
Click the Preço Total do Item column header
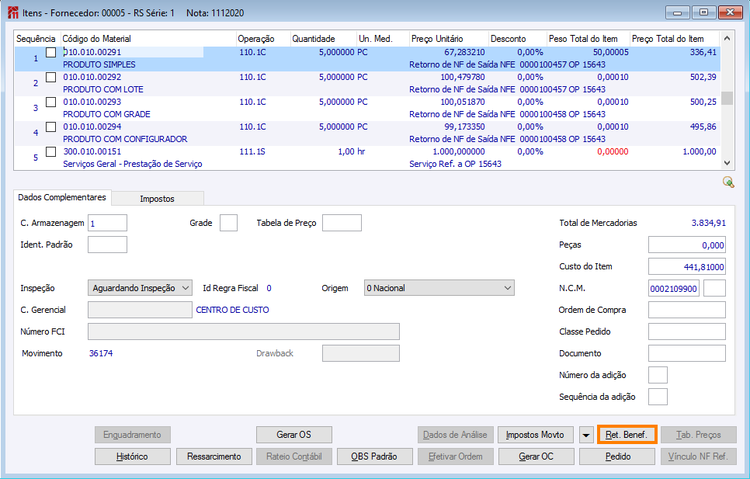tap(674, 39)
